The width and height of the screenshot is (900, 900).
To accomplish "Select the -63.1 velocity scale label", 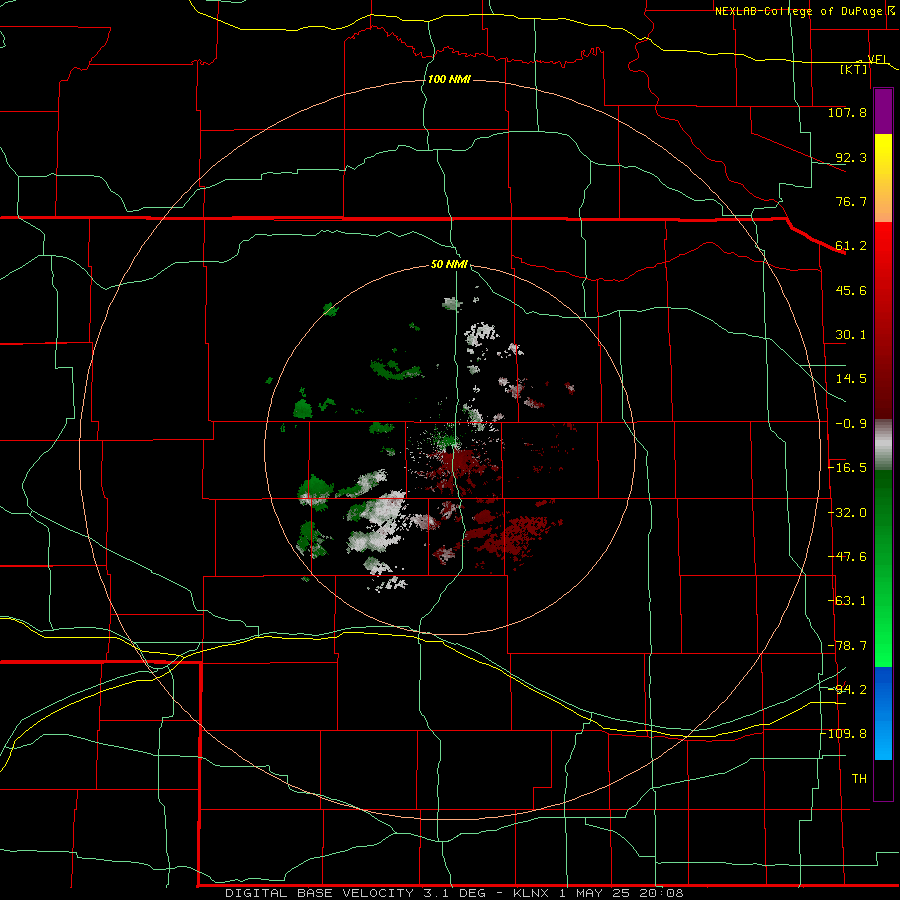I will (x=847, y=601).
